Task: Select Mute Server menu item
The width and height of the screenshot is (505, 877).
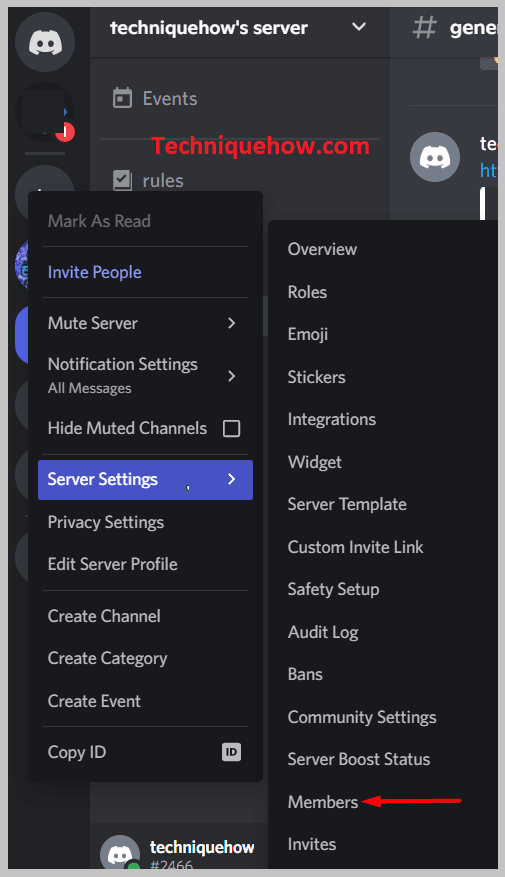Action: [x=145, y=323]
